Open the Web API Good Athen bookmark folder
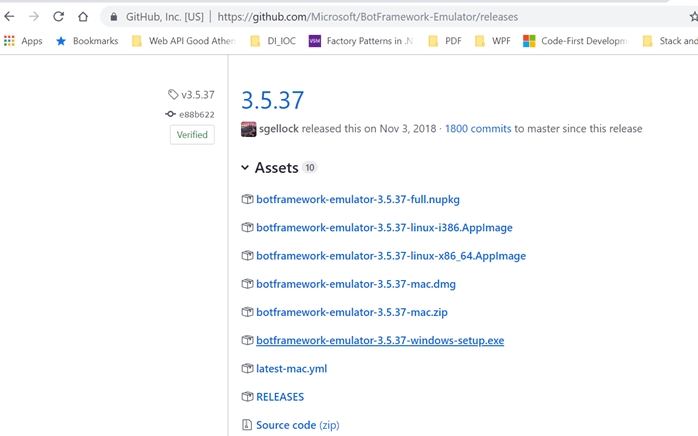The height and width of the screenshot is (436, 698). click(184, 41)
